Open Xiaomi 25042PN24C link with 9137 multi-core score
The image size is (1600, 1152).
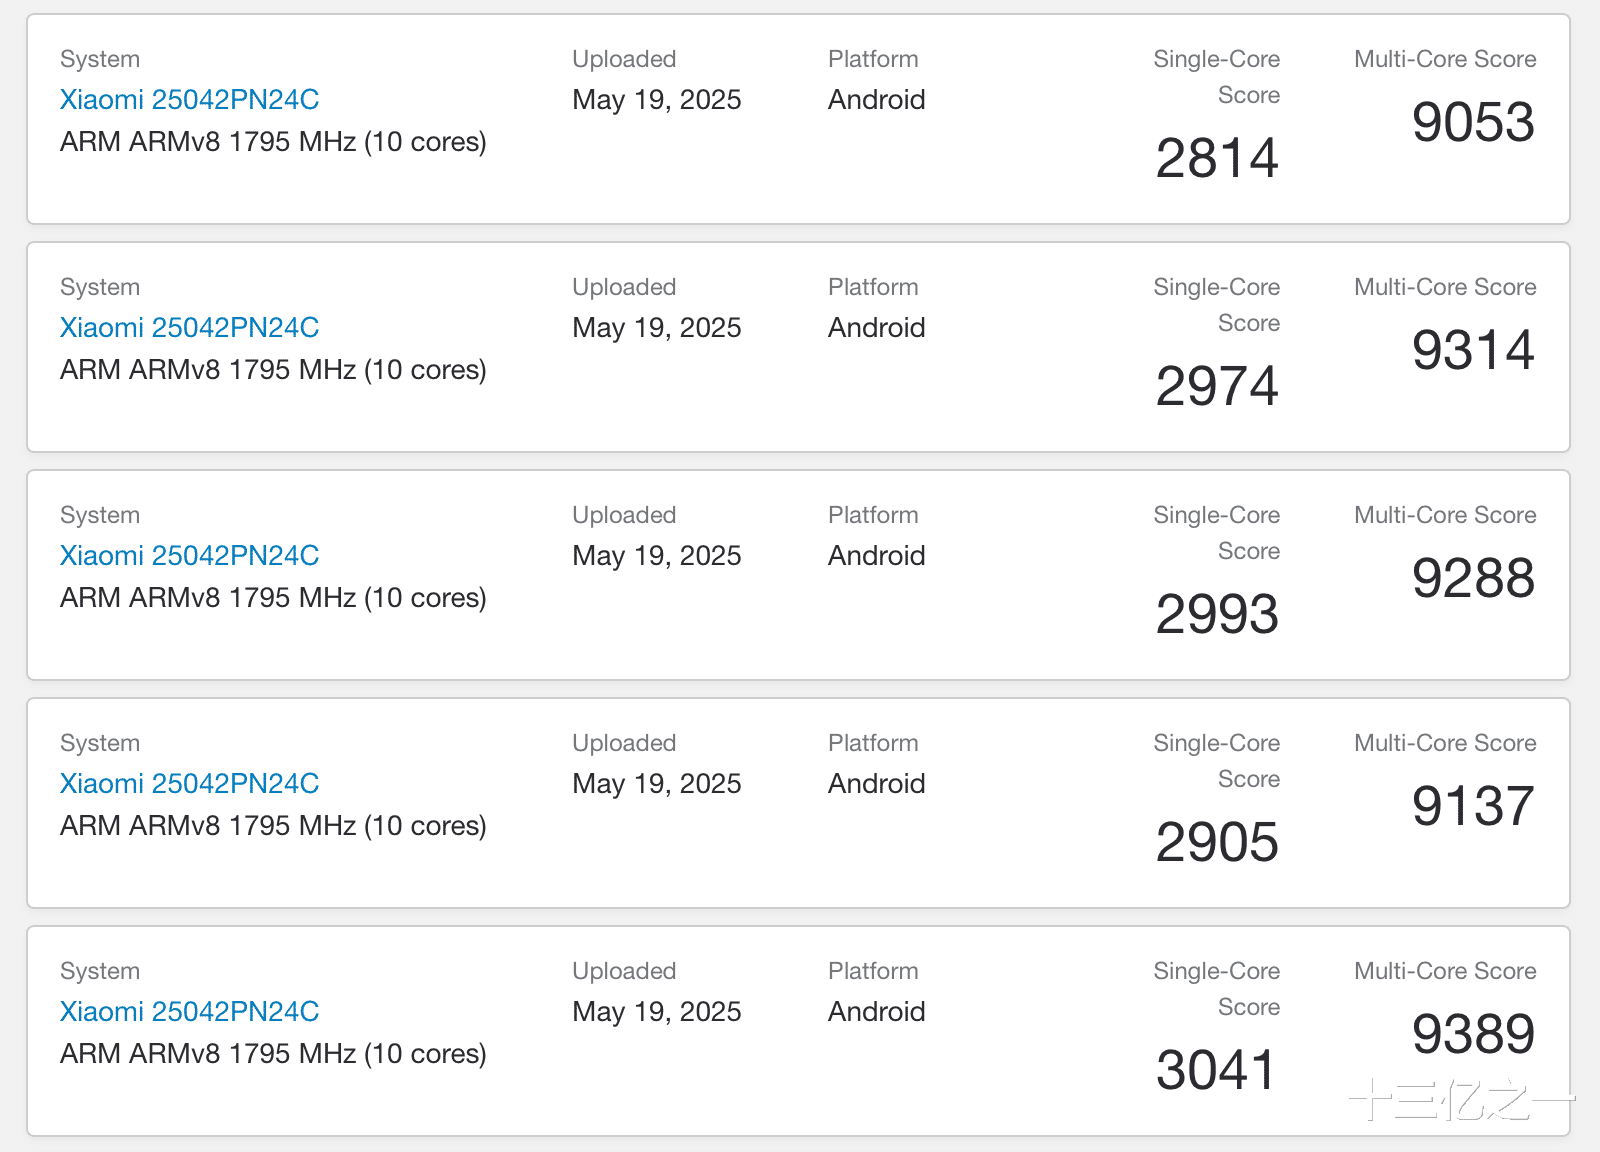189,784
